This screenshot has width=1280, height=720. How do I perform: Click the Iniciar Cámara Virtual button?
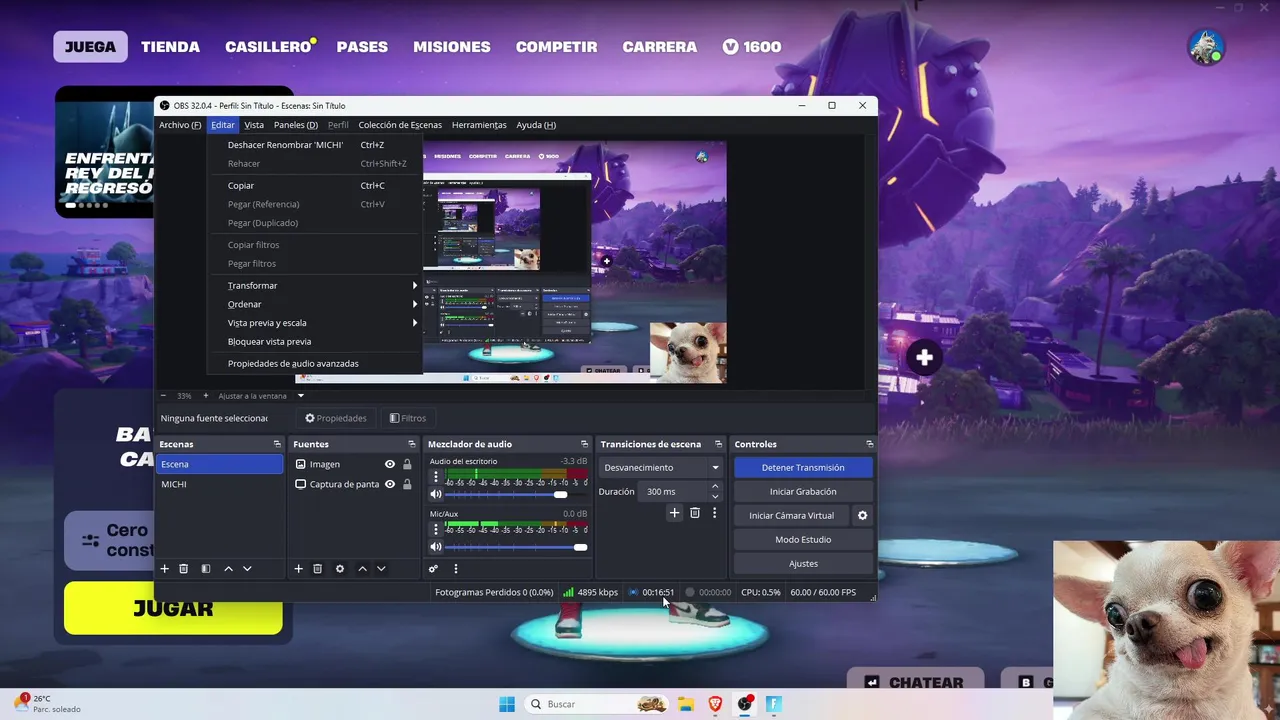click(x=791, y=516)
